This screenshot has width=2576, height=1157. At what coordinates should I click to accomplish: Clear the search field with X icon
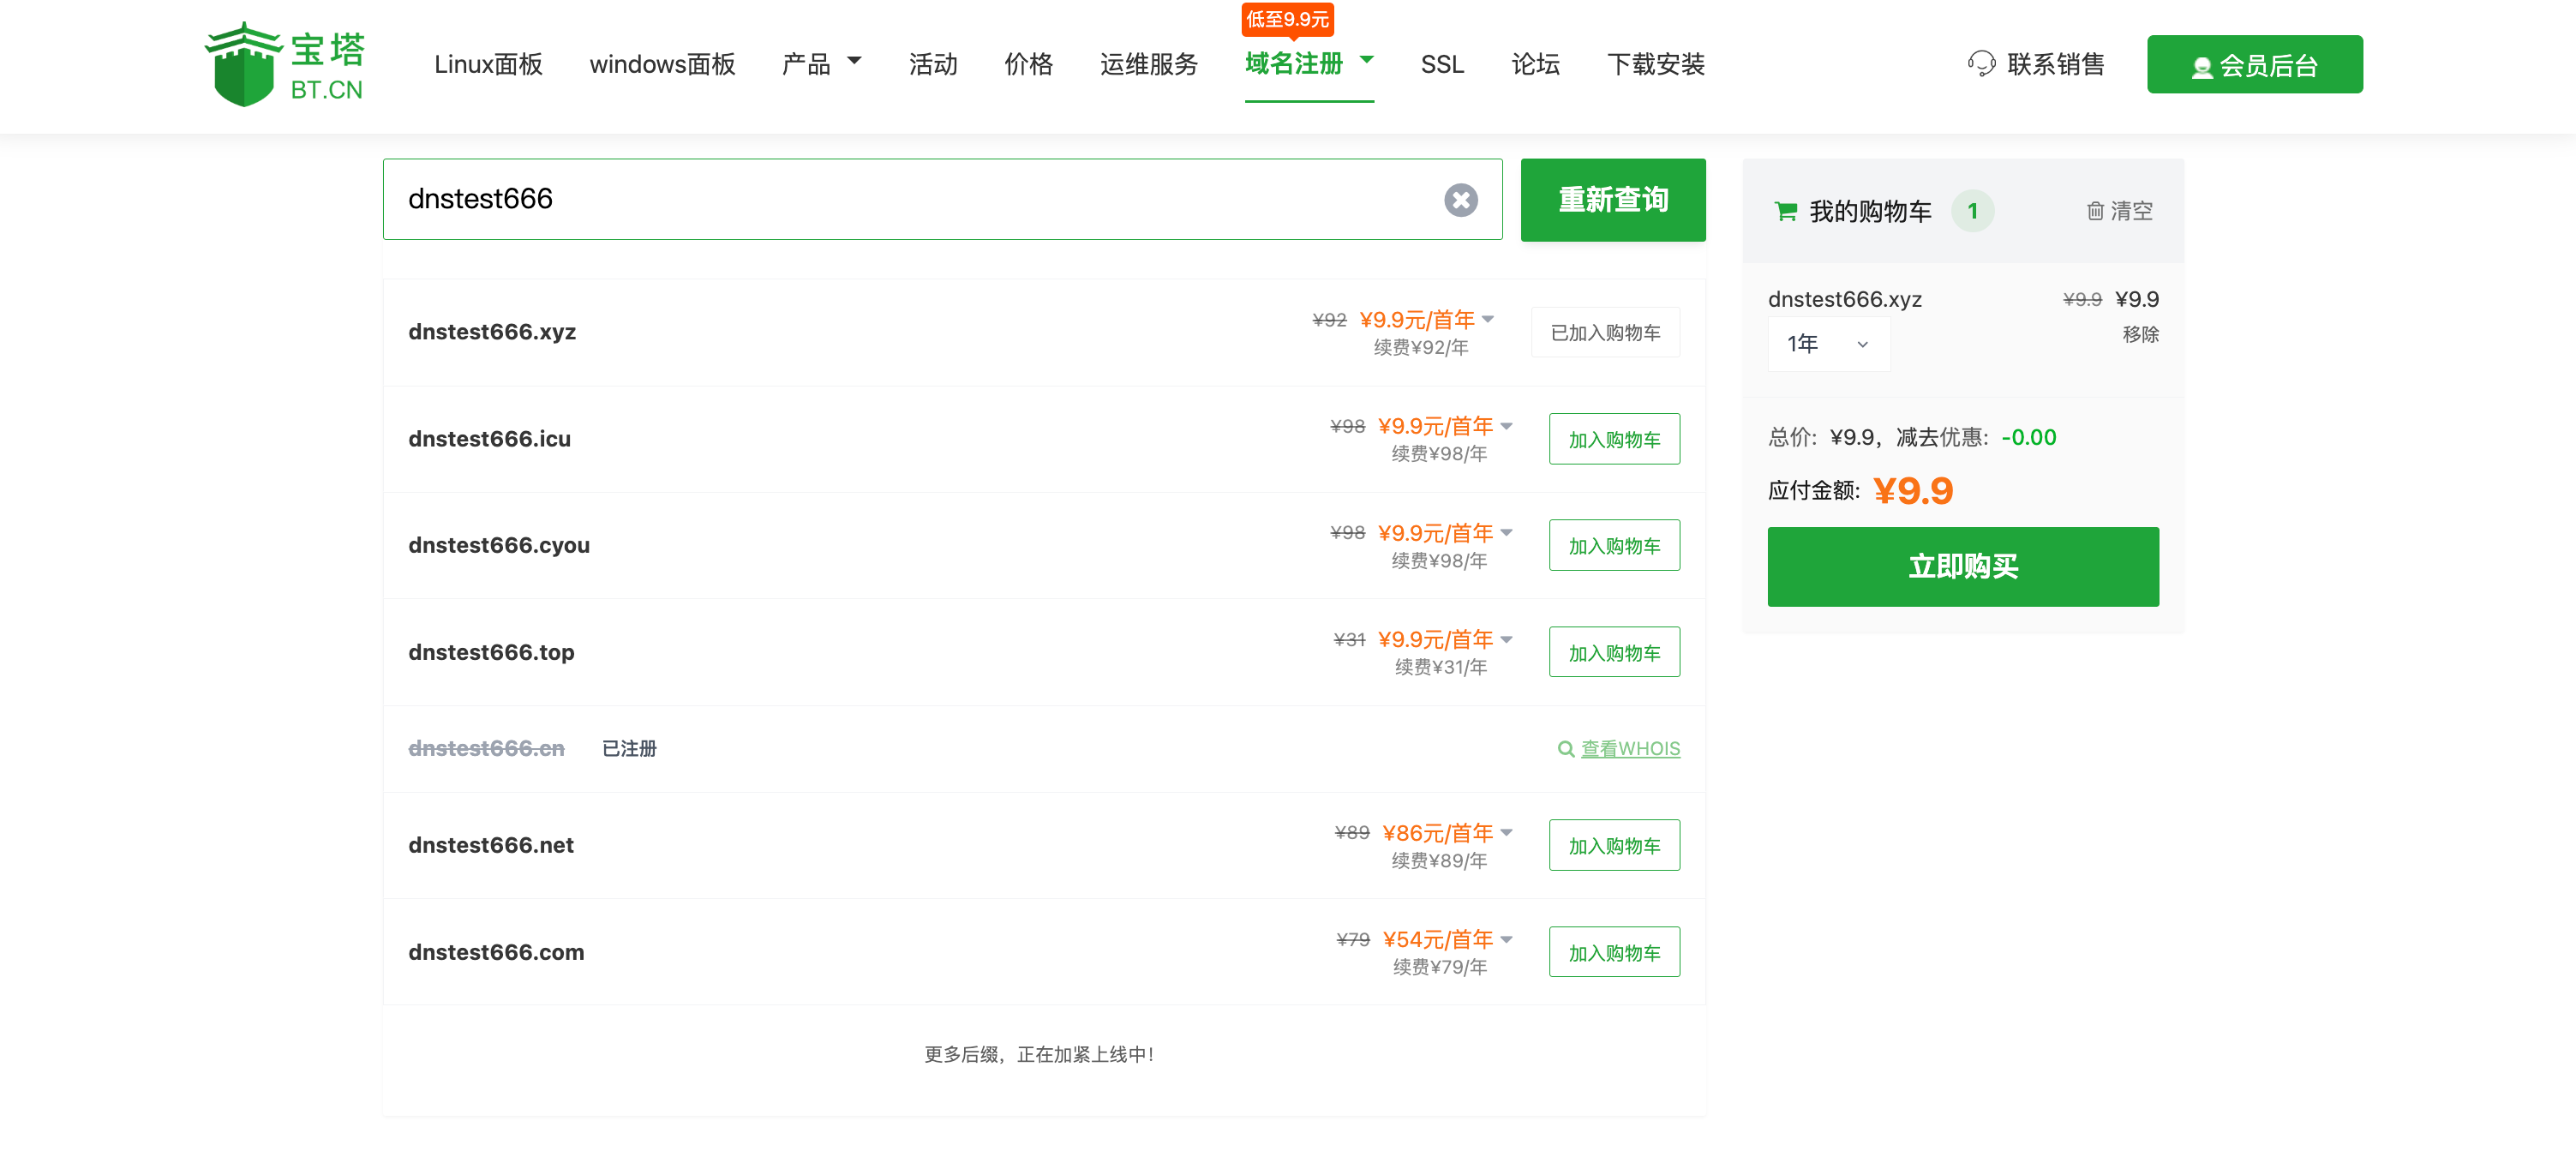click(1460, 200)
